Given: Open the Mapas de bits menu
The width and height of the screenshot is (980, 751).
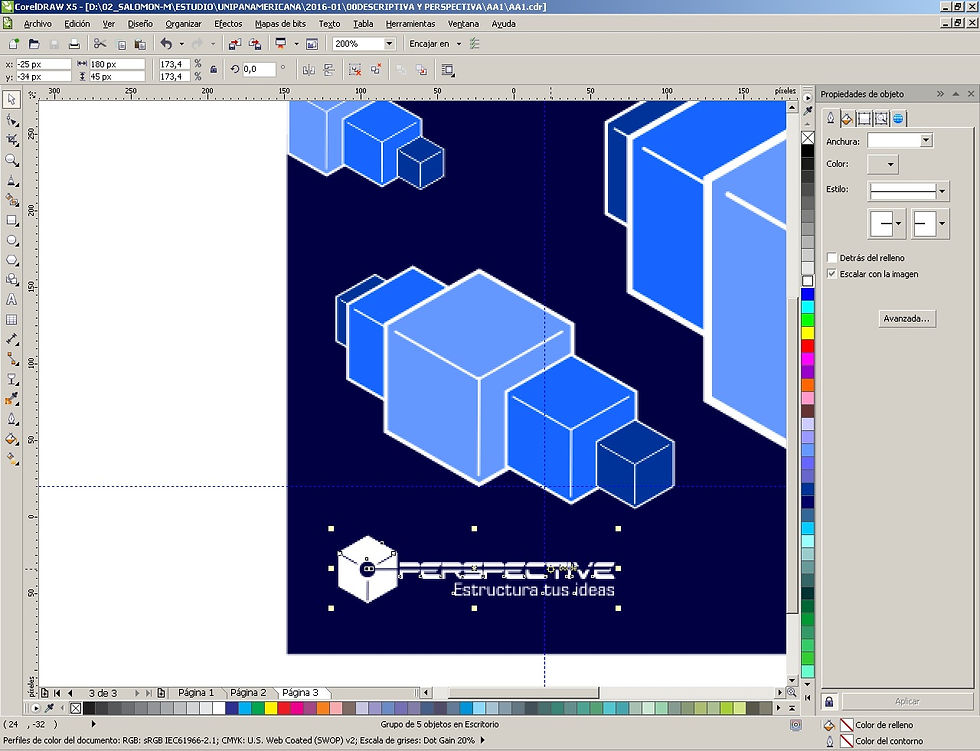Looking at the screenshot, I should click(x=280, y=24).
